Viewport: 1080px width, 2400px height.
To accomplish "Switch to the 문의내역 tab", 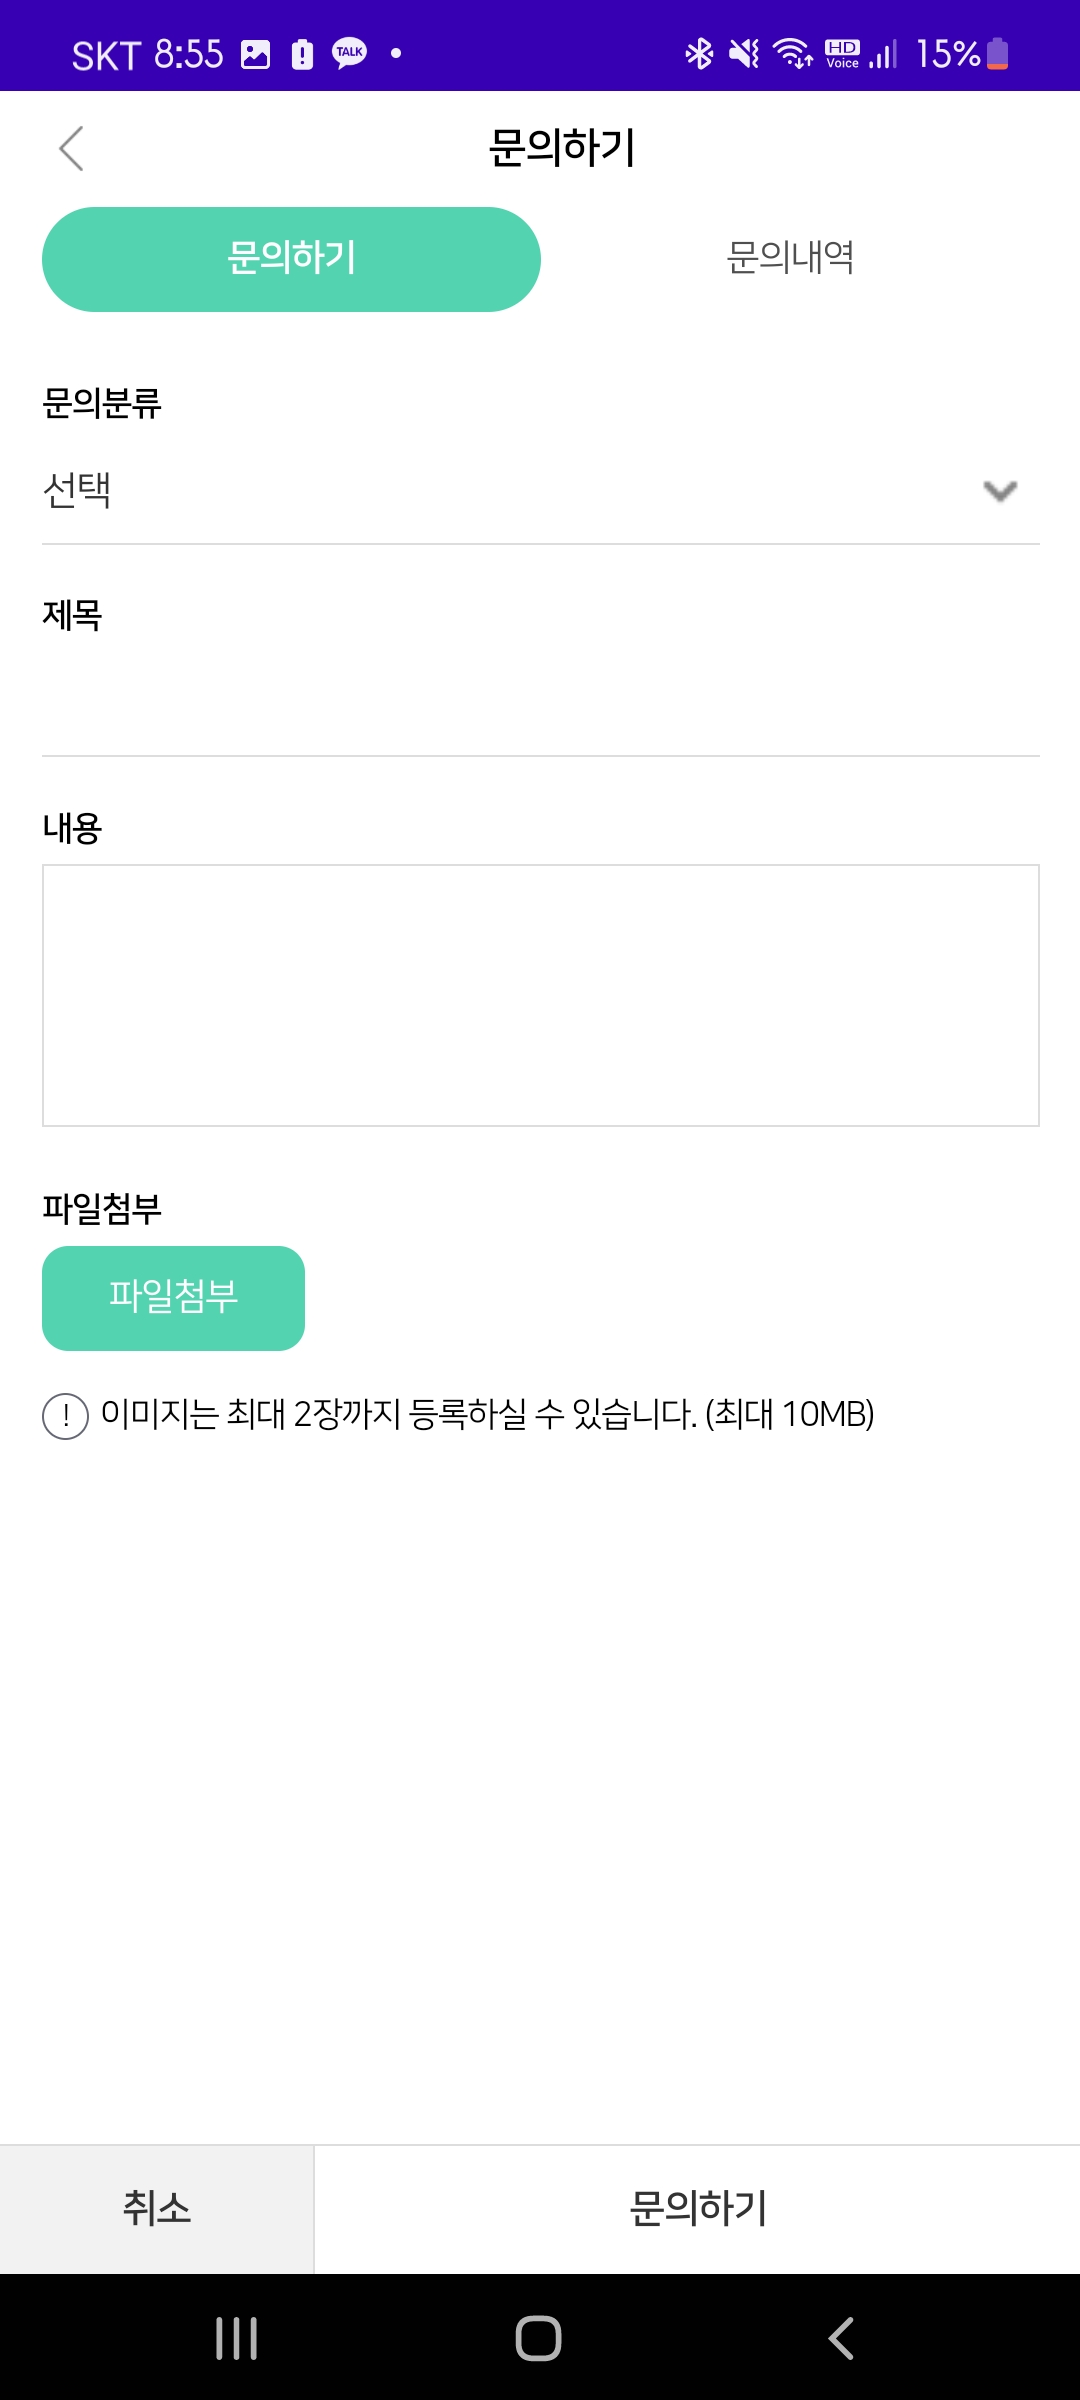I will (790, 259).
